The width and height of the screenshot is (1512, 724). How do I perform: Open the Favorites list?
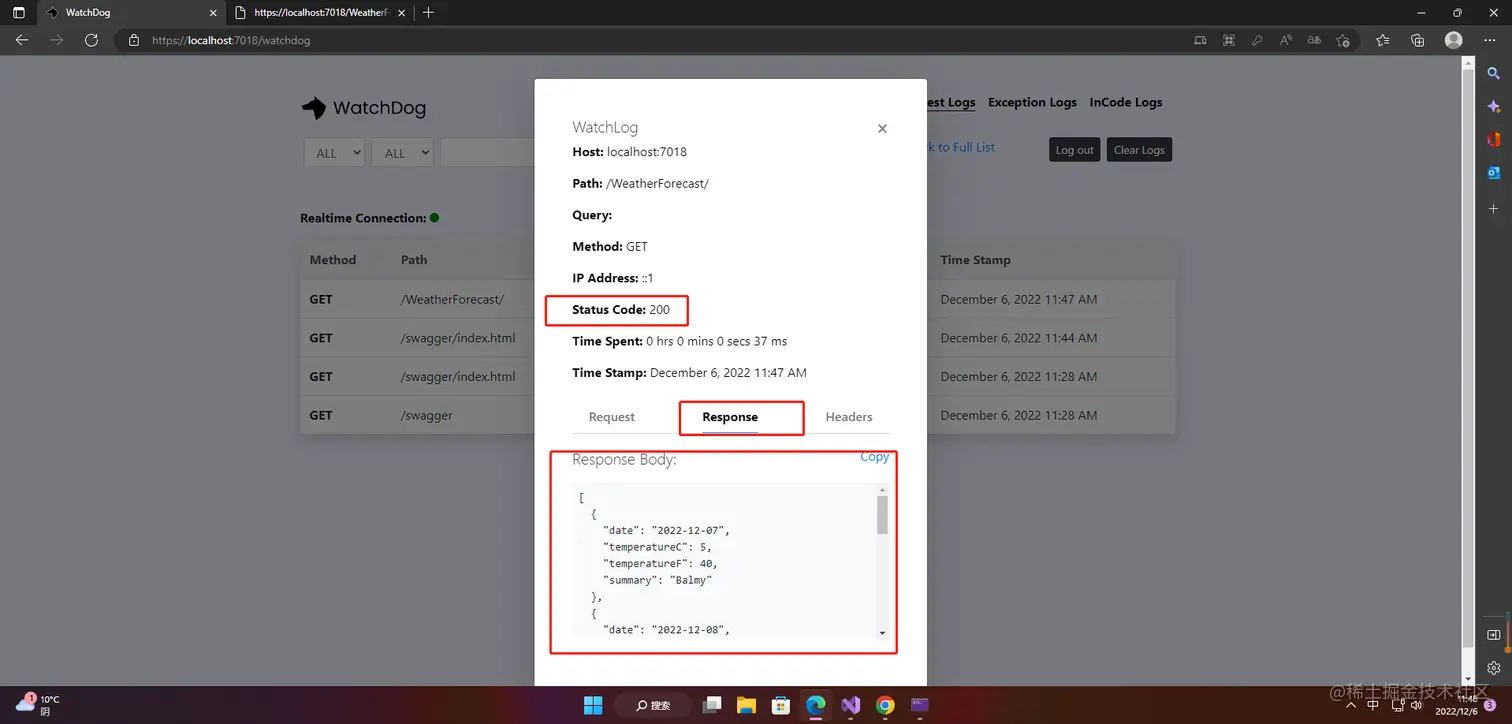1382,40
